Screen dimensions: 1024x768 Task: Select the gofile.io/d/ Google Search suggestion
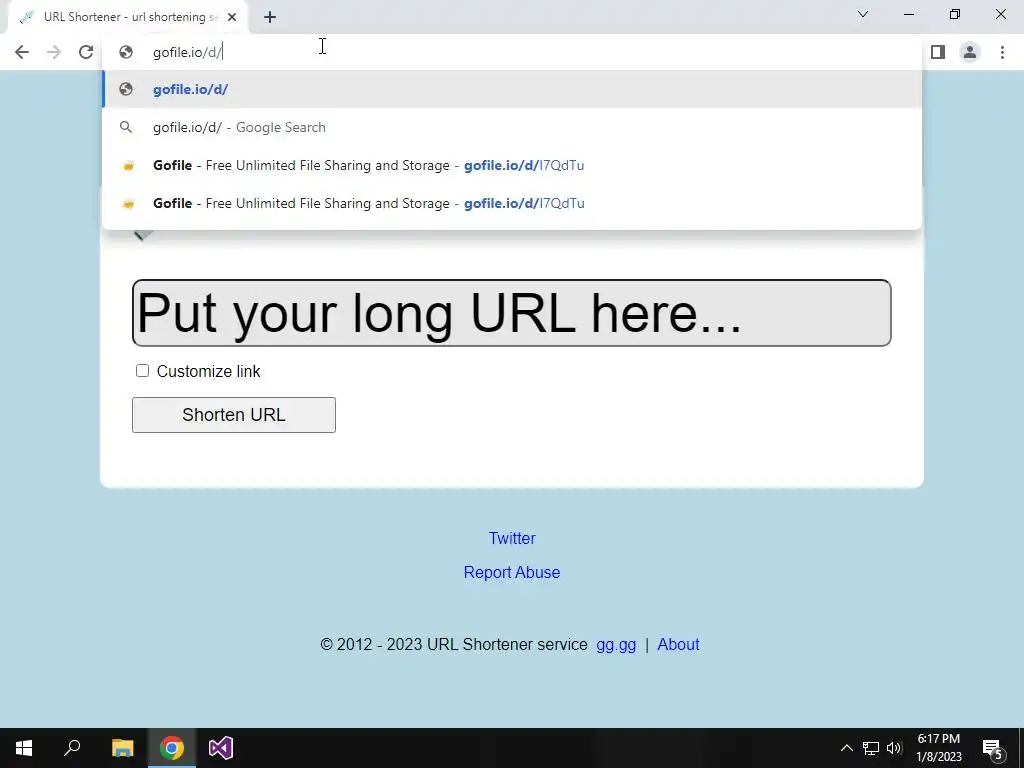click(513, 127)
